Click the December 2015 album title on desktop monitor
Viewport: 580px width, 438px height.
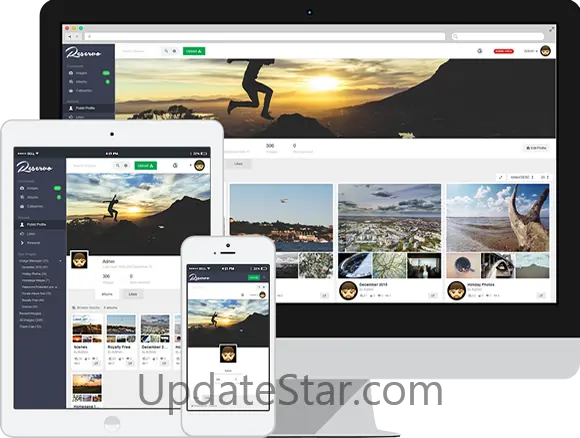point(373,284)
